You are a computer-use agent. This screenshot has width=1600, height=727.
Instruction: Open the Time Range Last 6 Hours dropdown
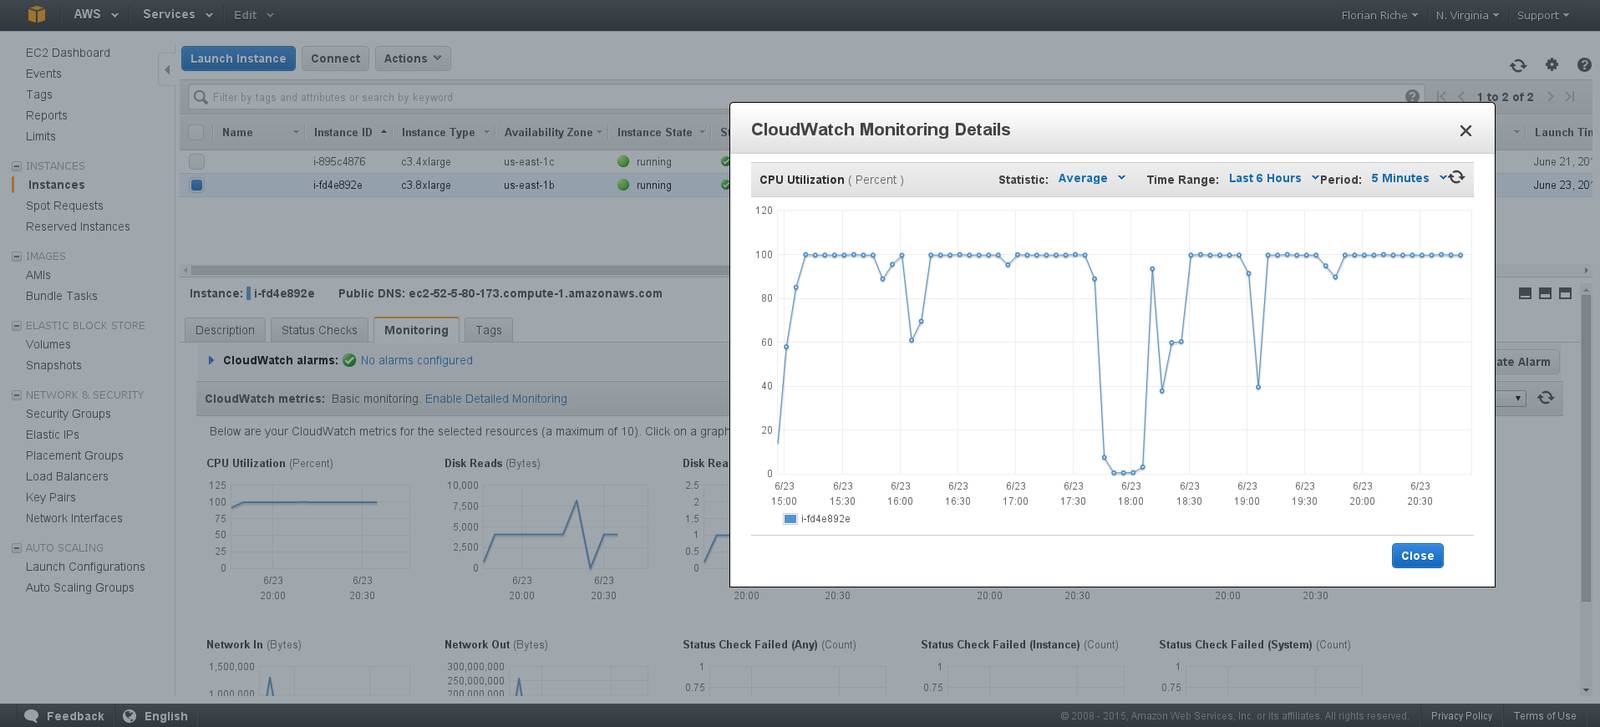pos(1273,178)
